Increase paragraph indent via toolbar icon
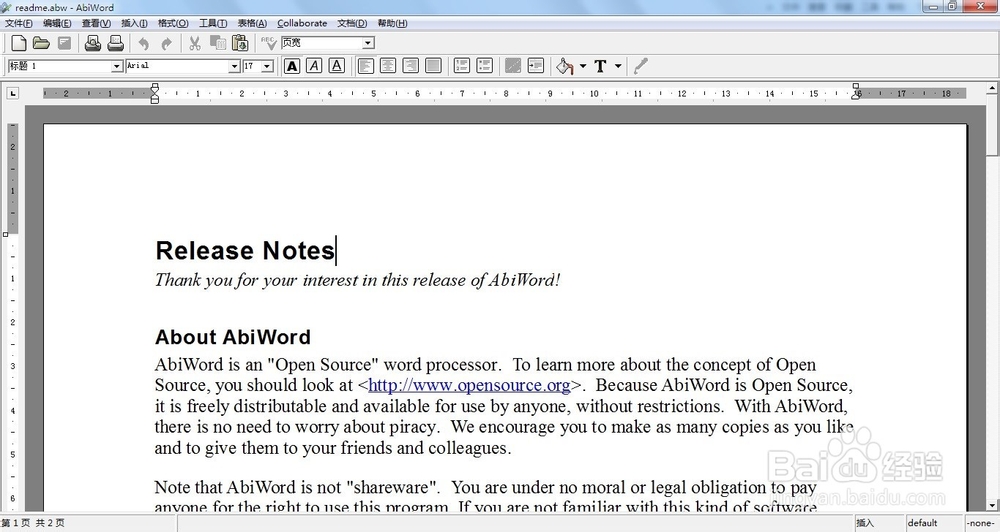 click(x=536, y=66)
